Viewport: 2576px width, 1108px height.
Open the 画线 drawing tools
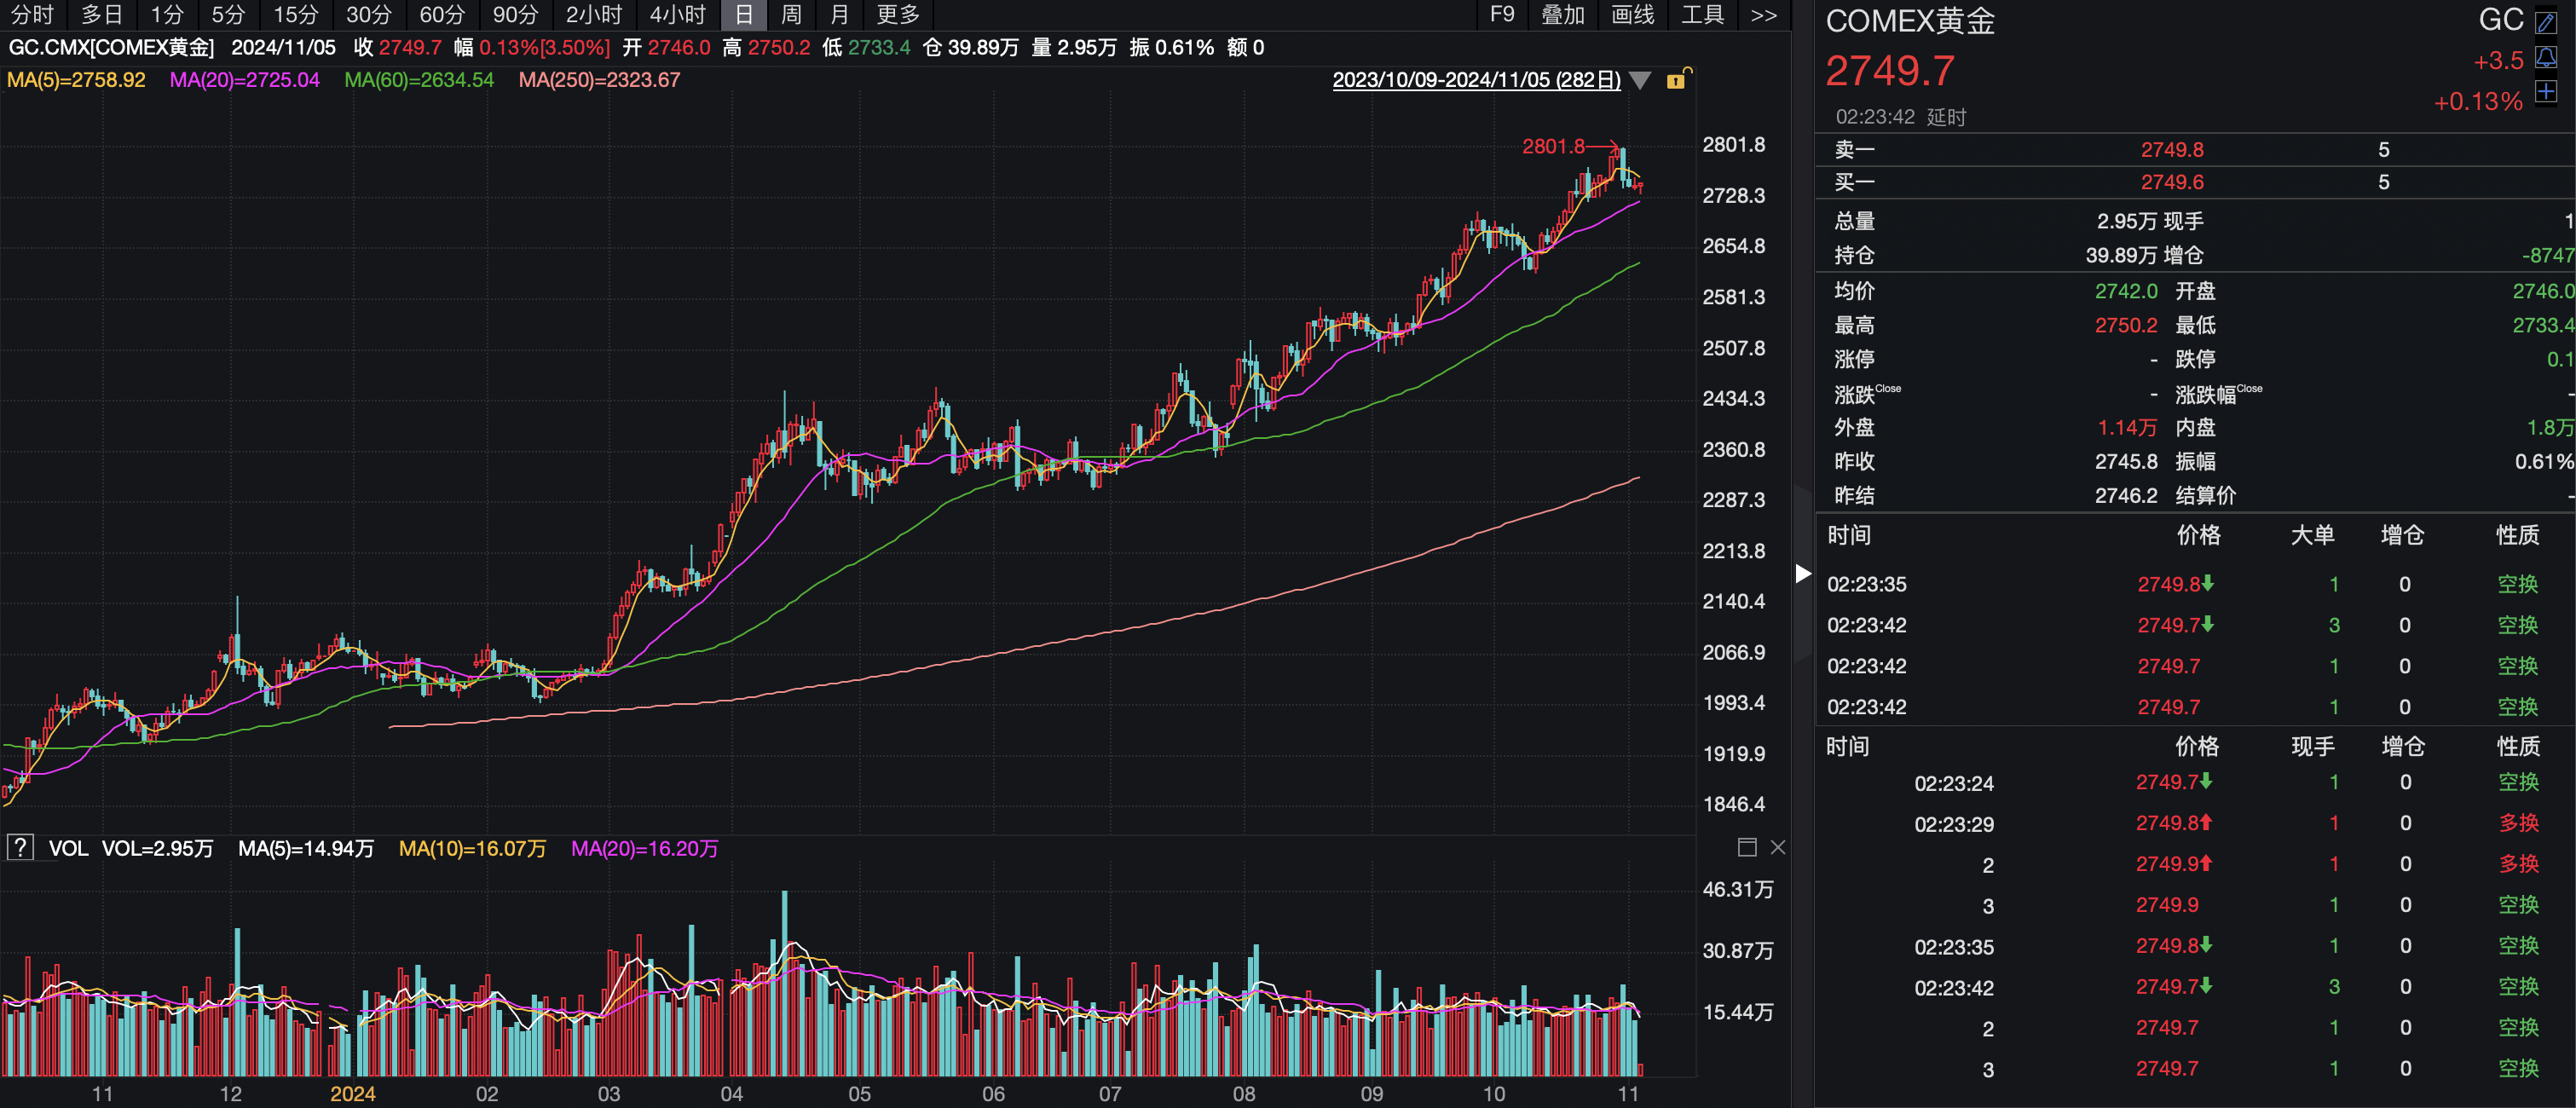point(1632,15)
